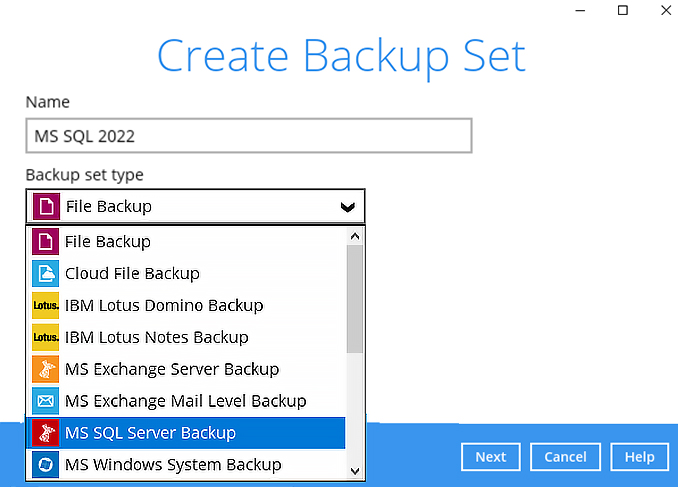Pick IBM Lotus Domino Backup option
Image resolution: width=678 pixels, height=487 pixels.
[x=186, y=305]
